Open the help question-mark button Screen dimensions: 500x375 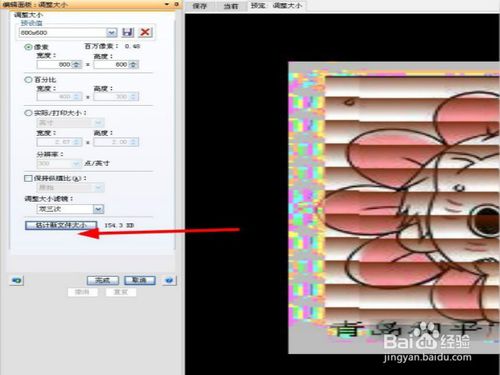169,280
